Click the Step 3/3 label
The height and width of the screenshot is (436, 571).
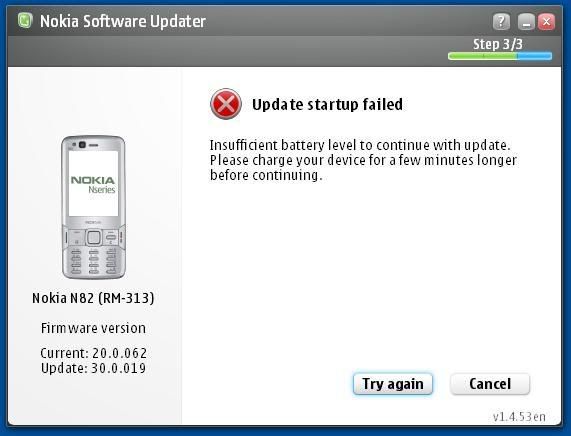coord(498,44)
